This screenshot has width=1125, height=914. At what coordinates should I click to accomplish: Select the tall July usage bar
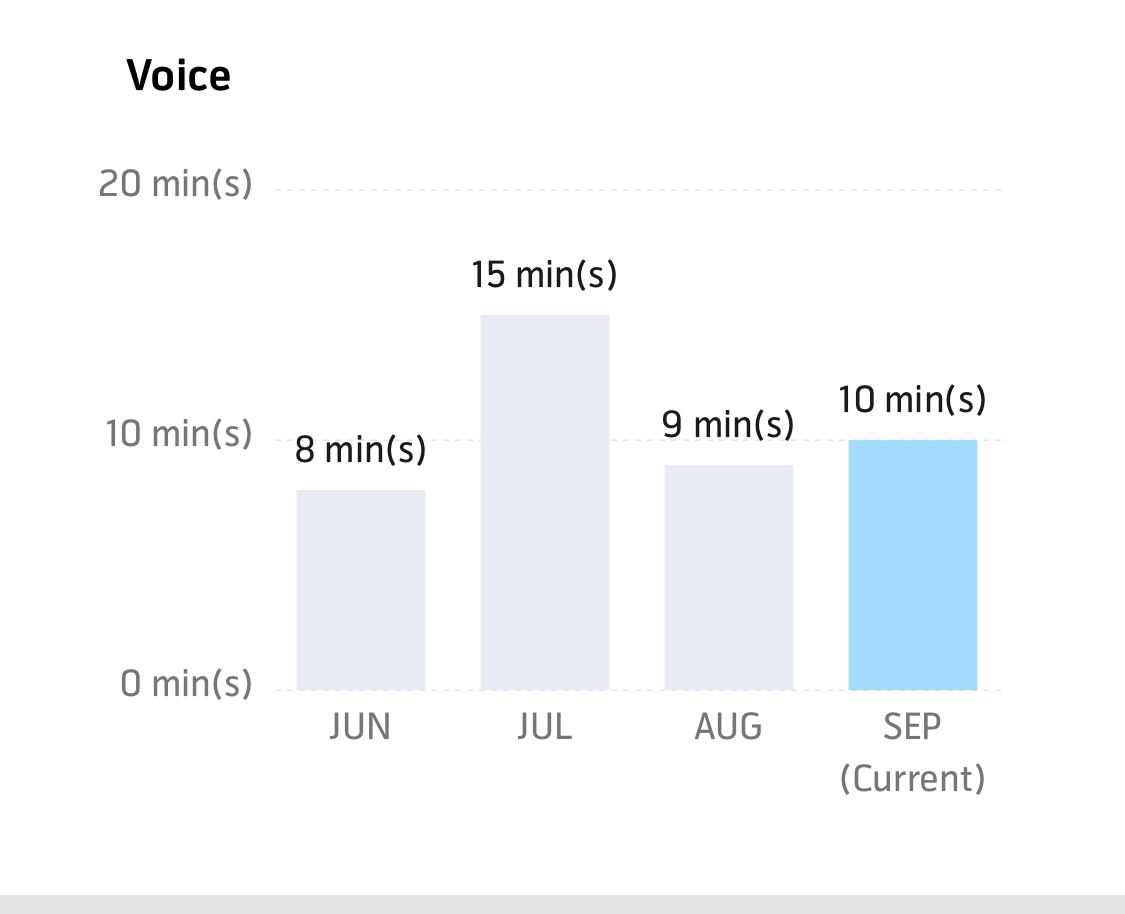545,502
